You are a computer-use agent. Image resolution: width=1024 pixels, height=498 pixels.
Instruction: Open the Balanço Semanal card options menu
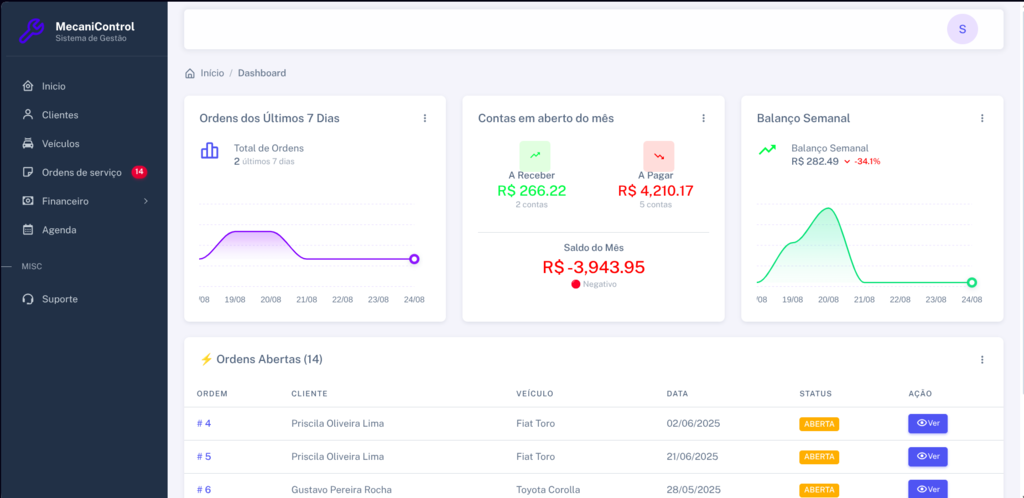(x=982, y=118)
